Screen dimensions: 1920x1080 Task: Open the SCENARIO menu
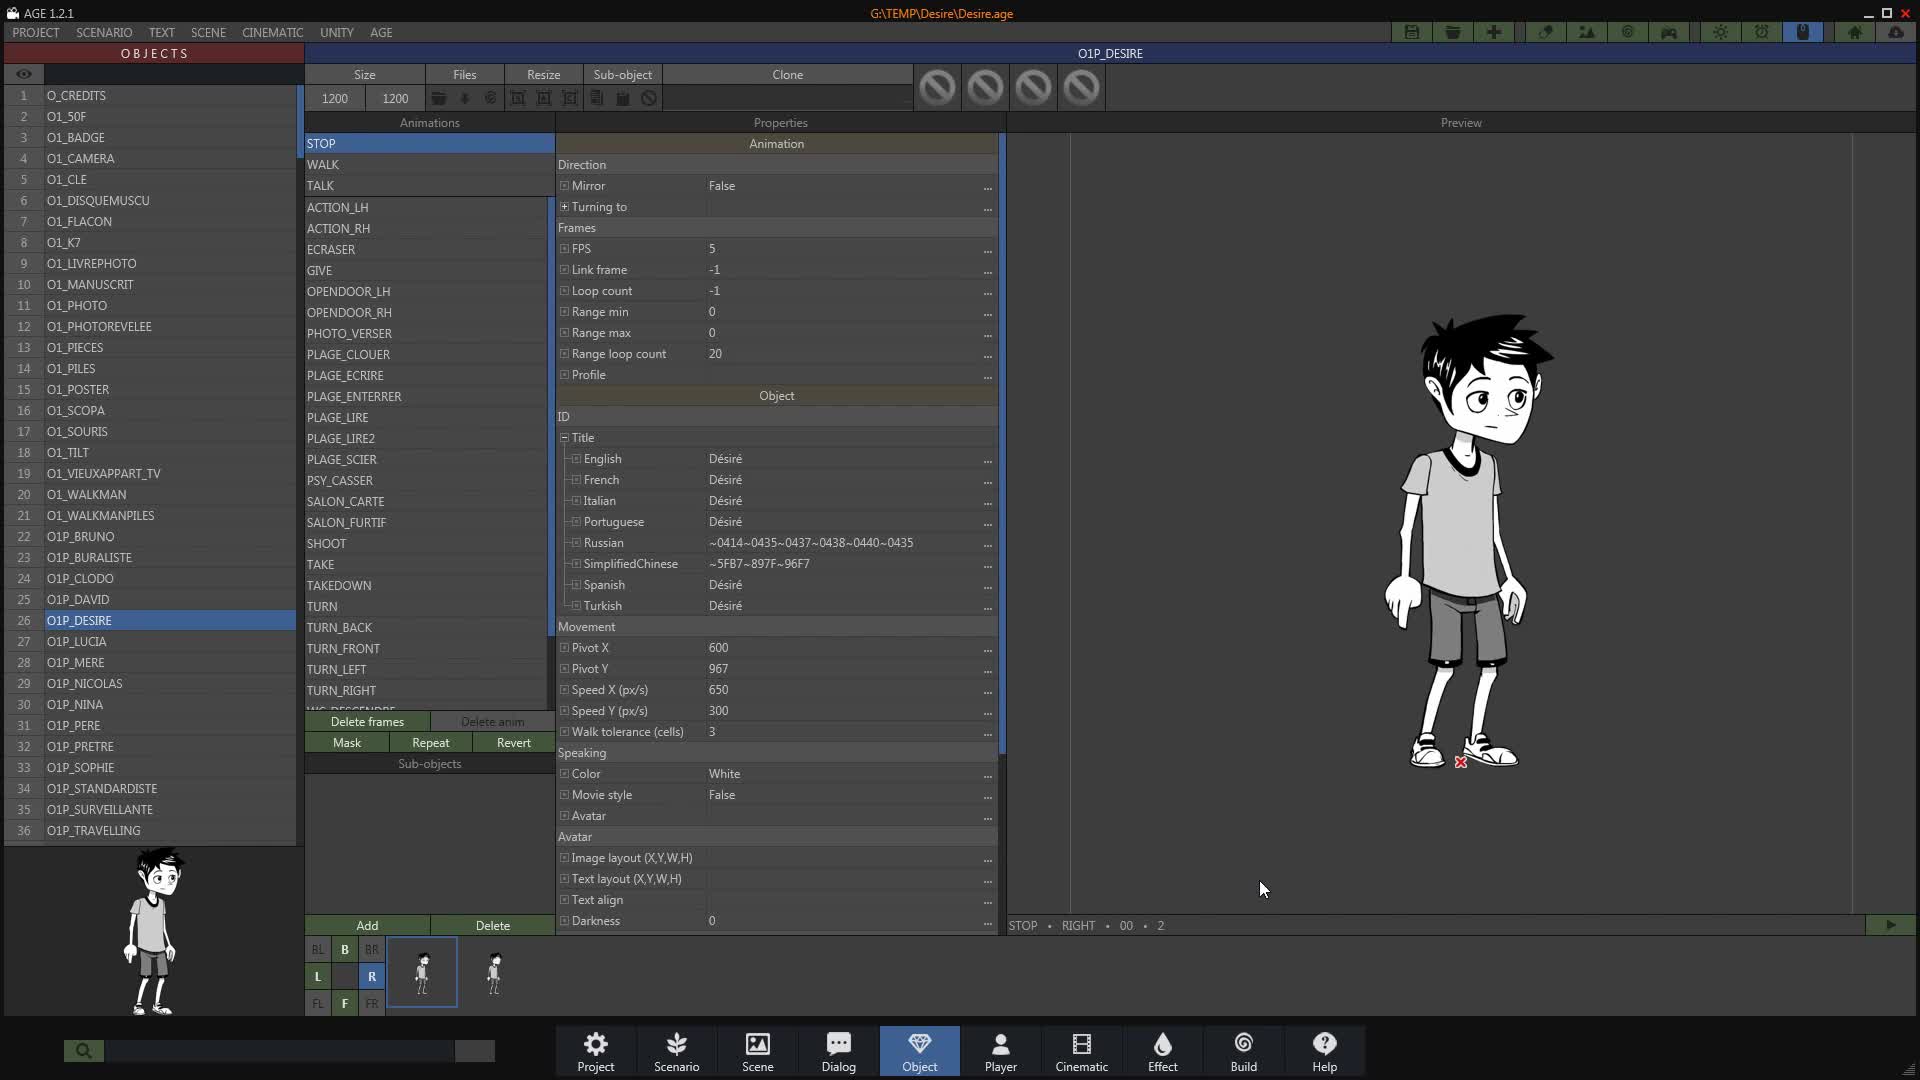[x=104, y=32]
